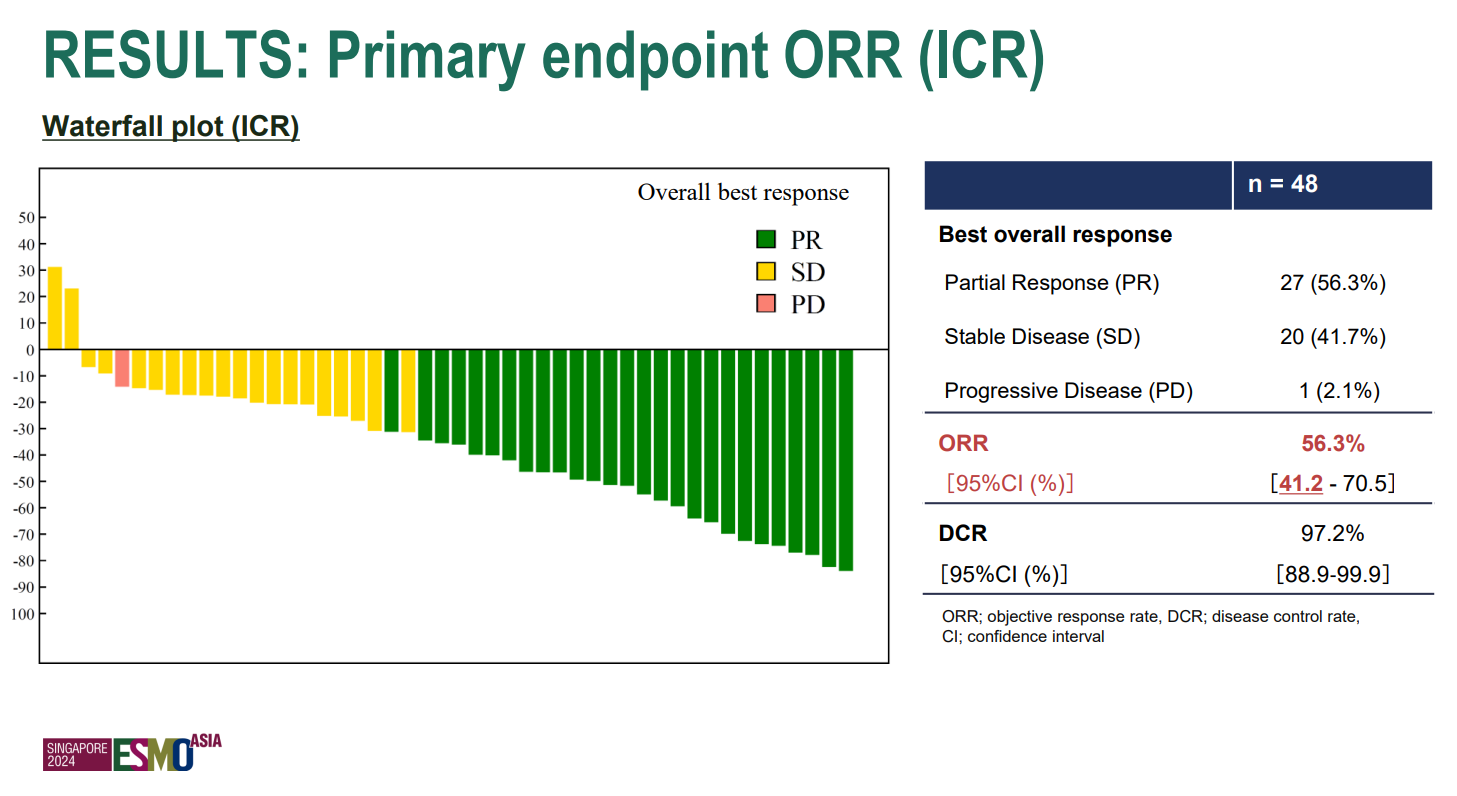The width and height of the screenshot is (1457, 796).
Task: Click the value '27 (56.3%)'
Action: tap(1333, 283)
